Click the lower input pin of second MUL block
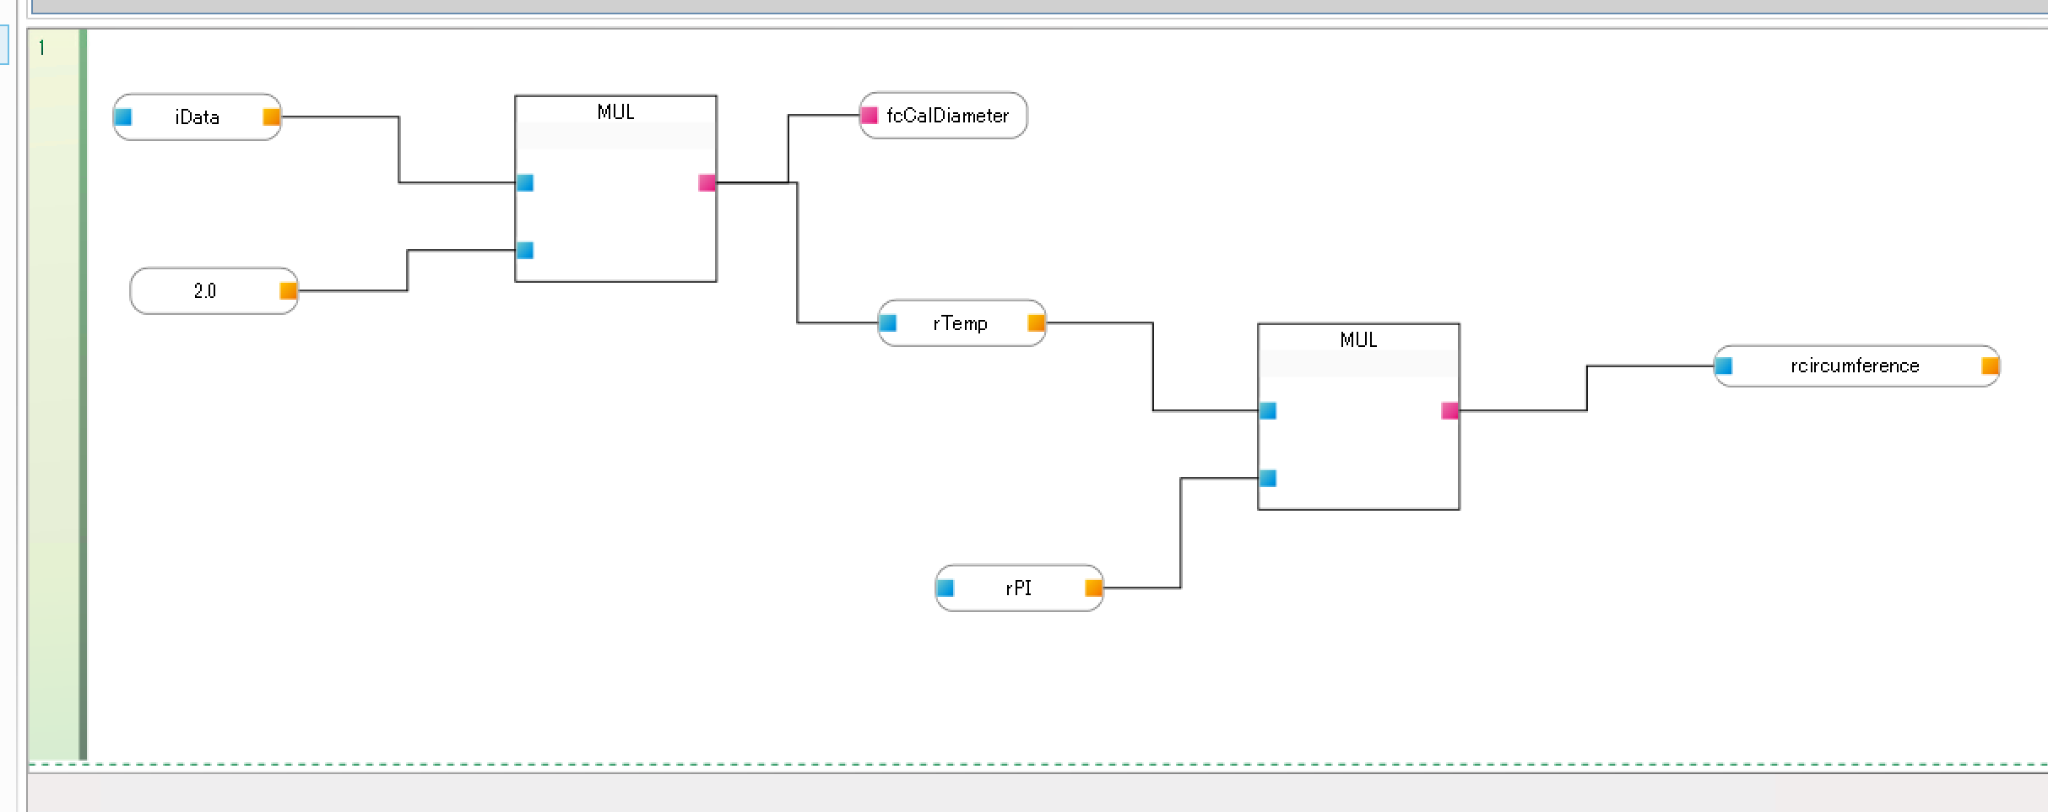The width and height of the screenshot is (2048, 812). 1268,478
